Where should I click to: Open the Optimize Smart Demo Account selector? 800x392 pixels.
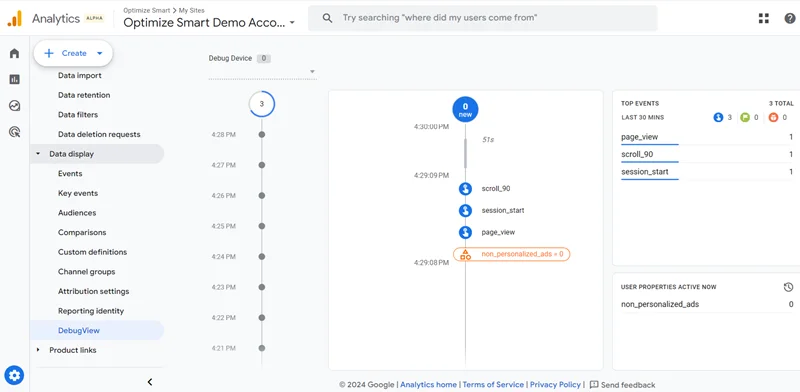tap(209, 22)
